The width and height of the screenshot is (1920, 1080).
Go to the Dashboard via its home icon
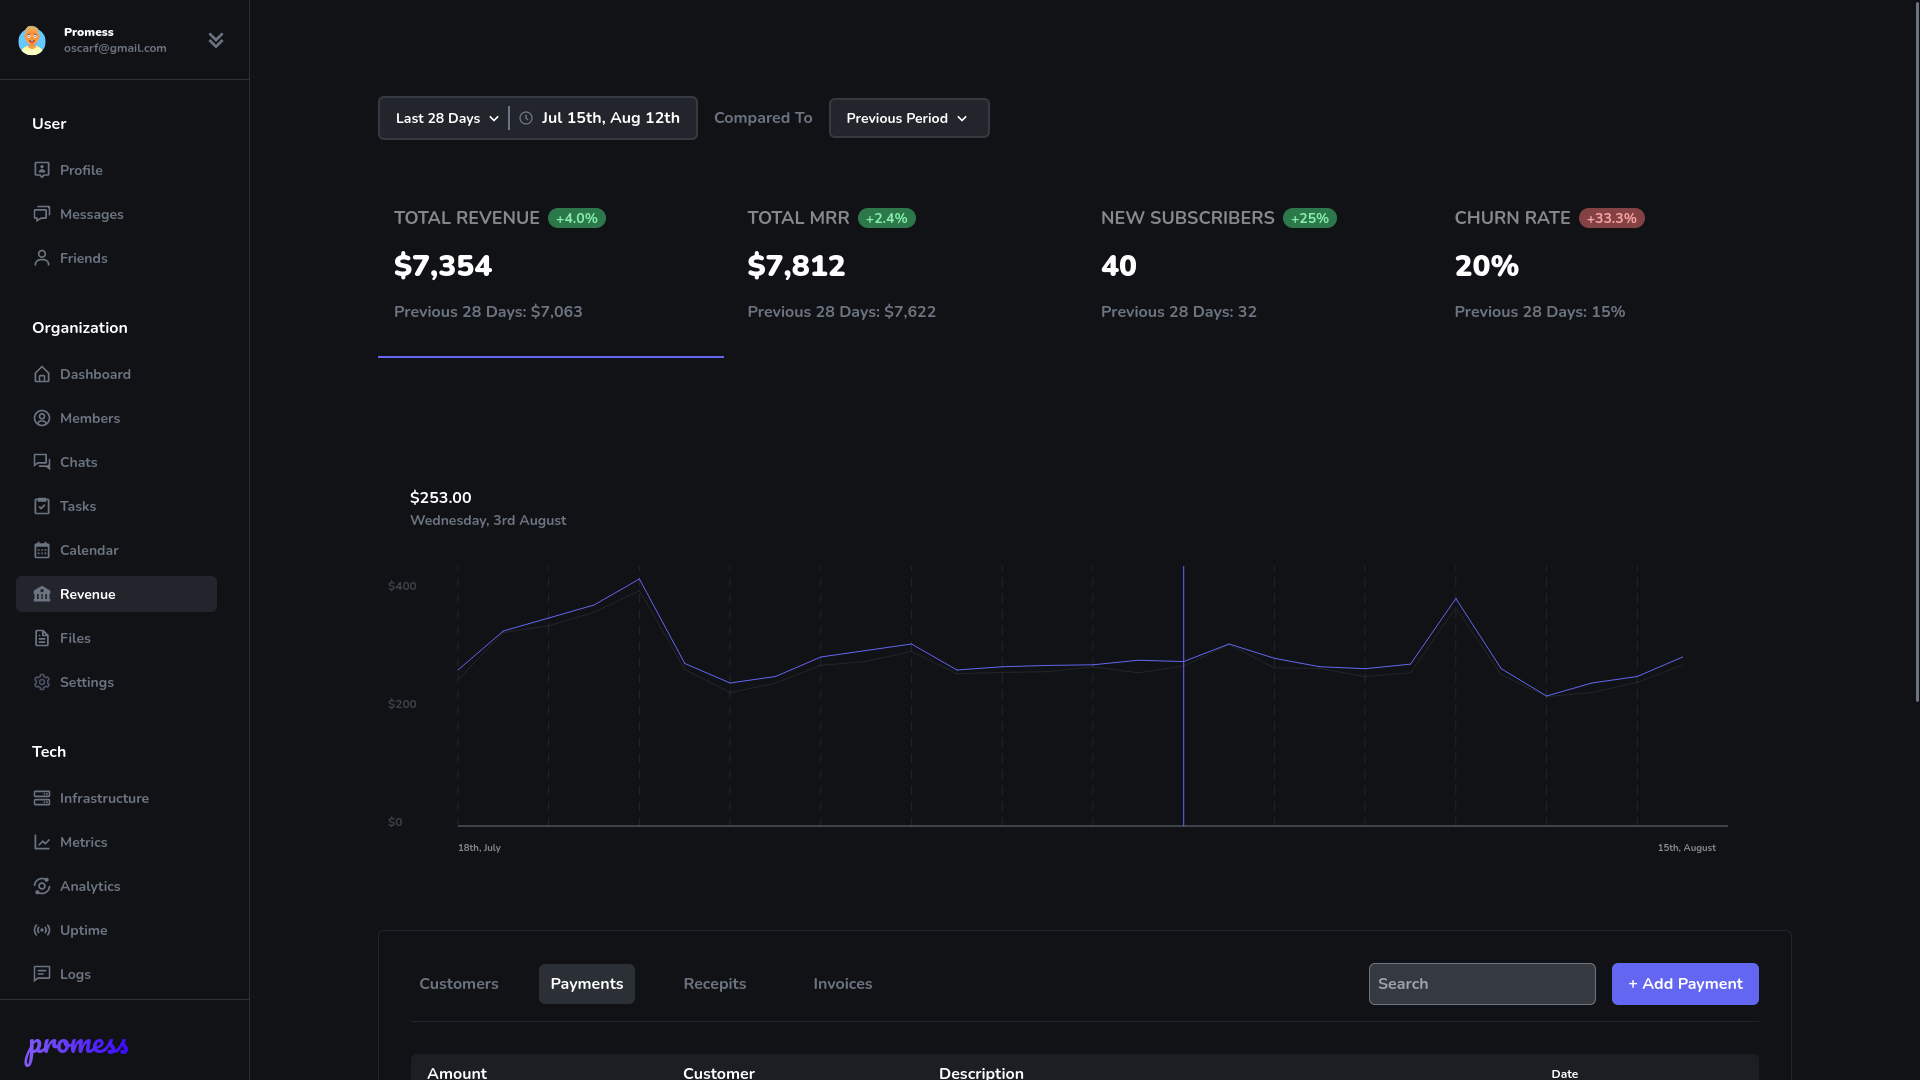pyautogui.click(x=41, y=374)
